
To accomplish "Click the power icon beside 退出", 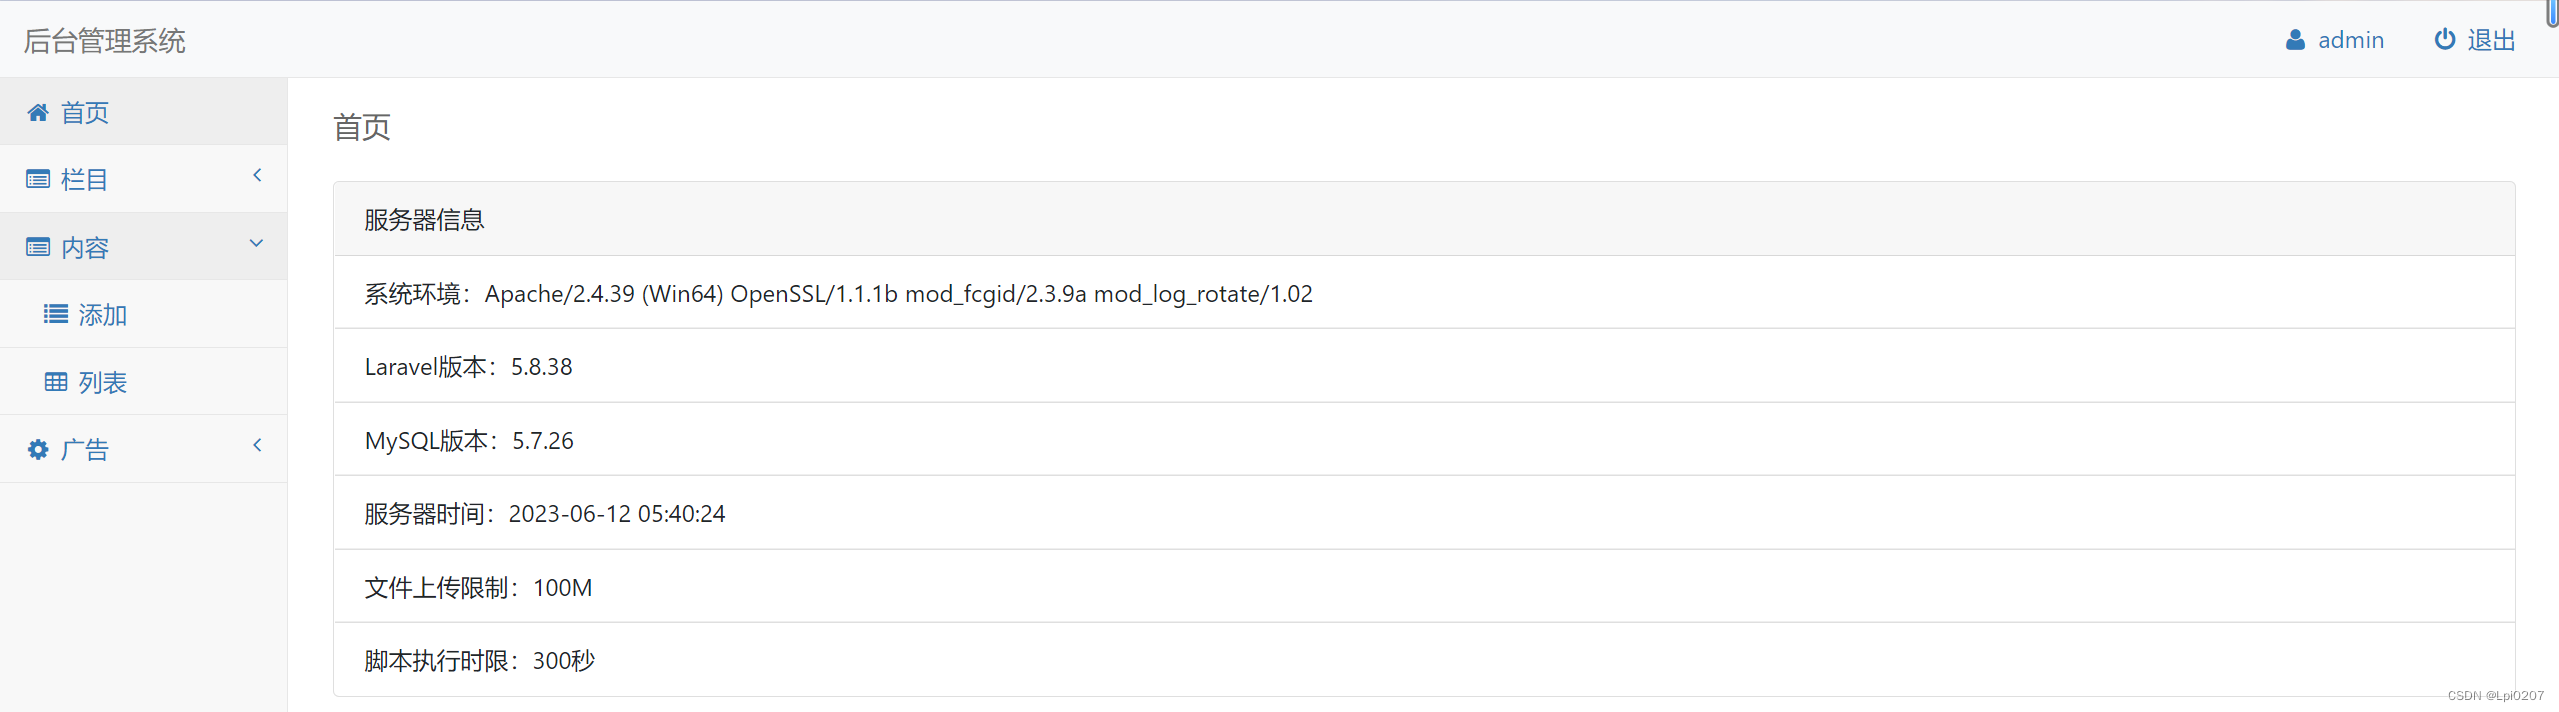I will coord(2444,39).
